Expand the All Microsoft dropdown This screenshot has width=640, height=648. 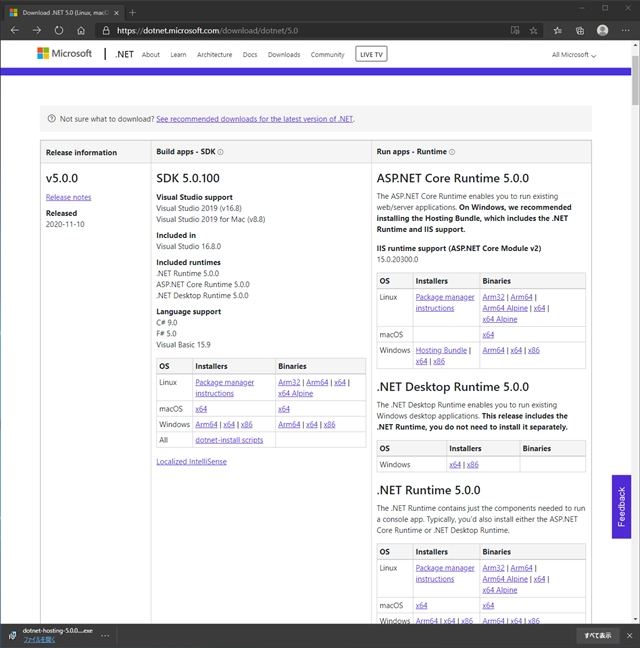(574, 55)
